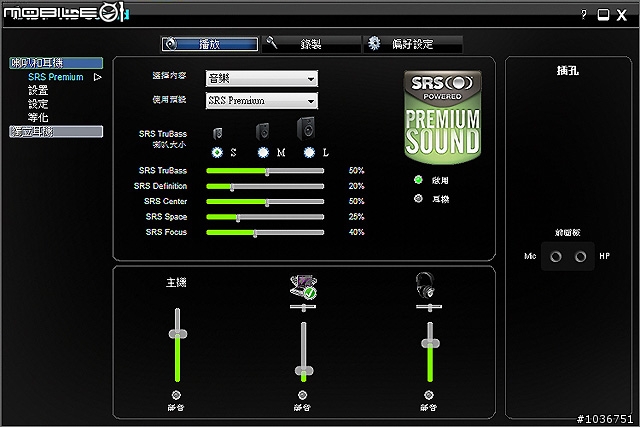
Task: Open 設定 in the left sidebar
Action: 38,104
